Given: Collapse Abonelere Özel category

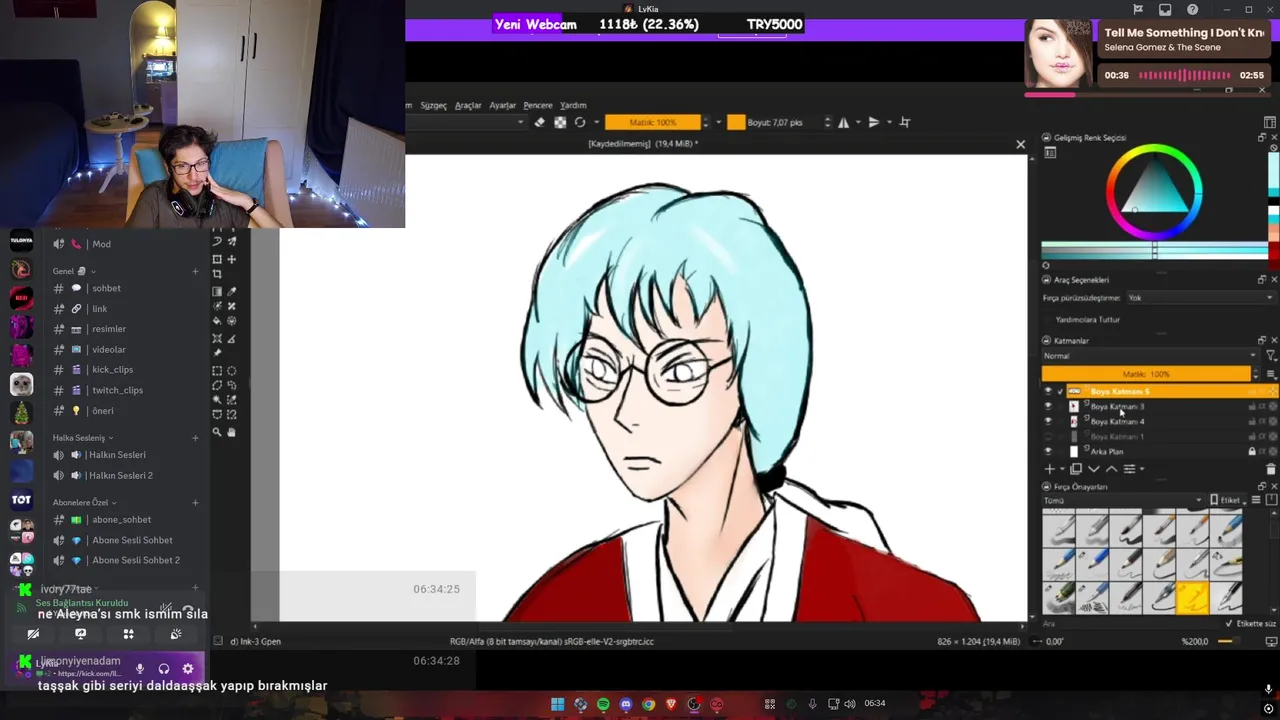Looking at the screenshot, I should [x=85, y=502].
